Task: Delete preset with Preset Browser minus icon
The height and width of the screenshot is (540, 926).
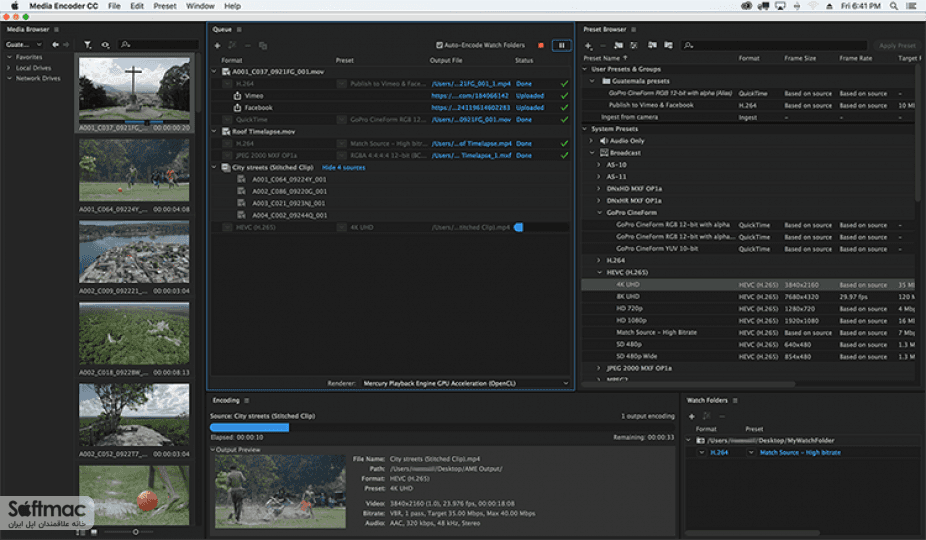Action: pos(603,45)
